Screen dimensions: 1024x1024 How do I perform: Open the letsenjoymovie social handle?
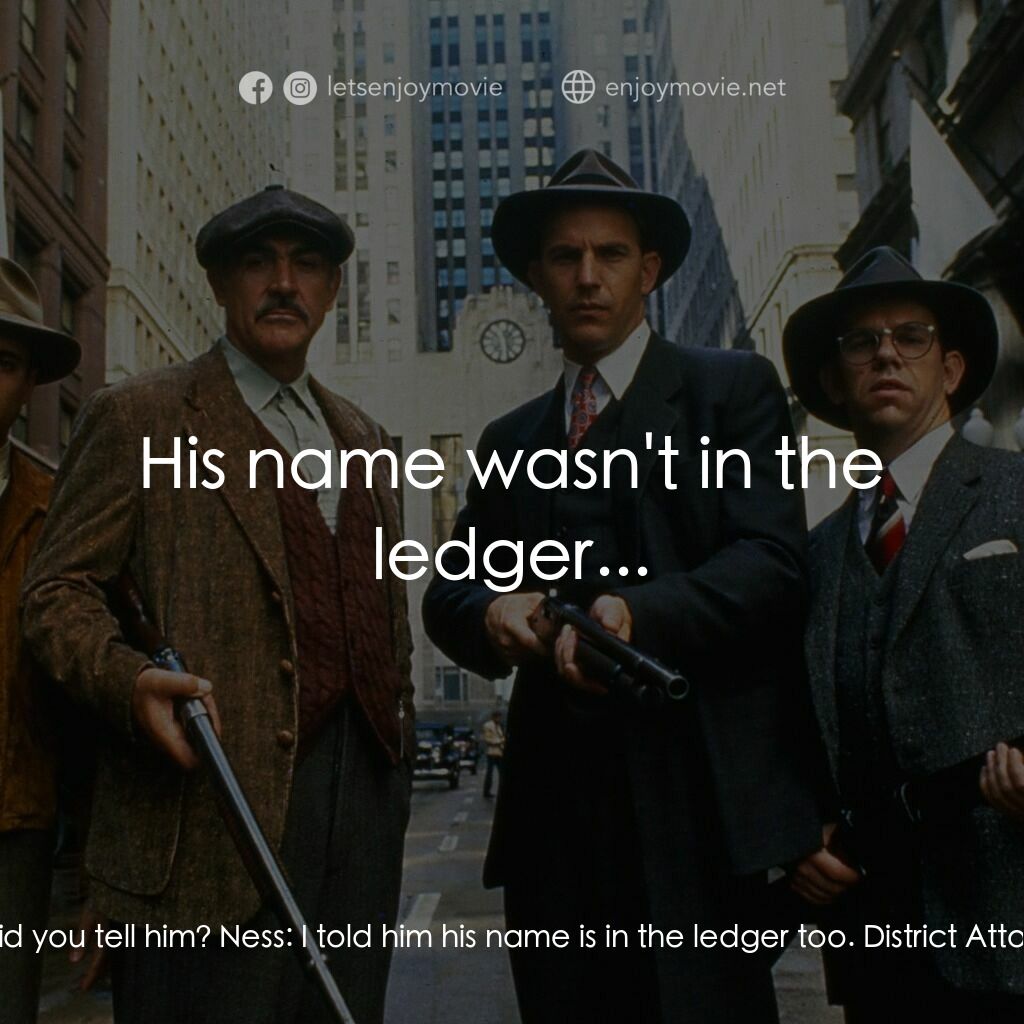click(x=415, y=88)
